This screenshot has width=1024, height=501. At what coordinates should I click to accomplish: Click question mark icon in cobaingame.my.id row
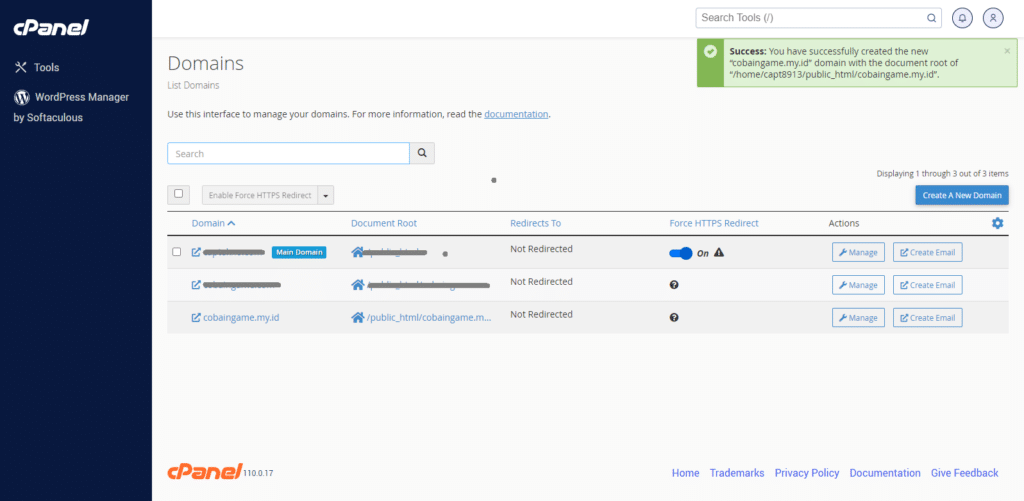pyautogui.click(x=674, y=317)
